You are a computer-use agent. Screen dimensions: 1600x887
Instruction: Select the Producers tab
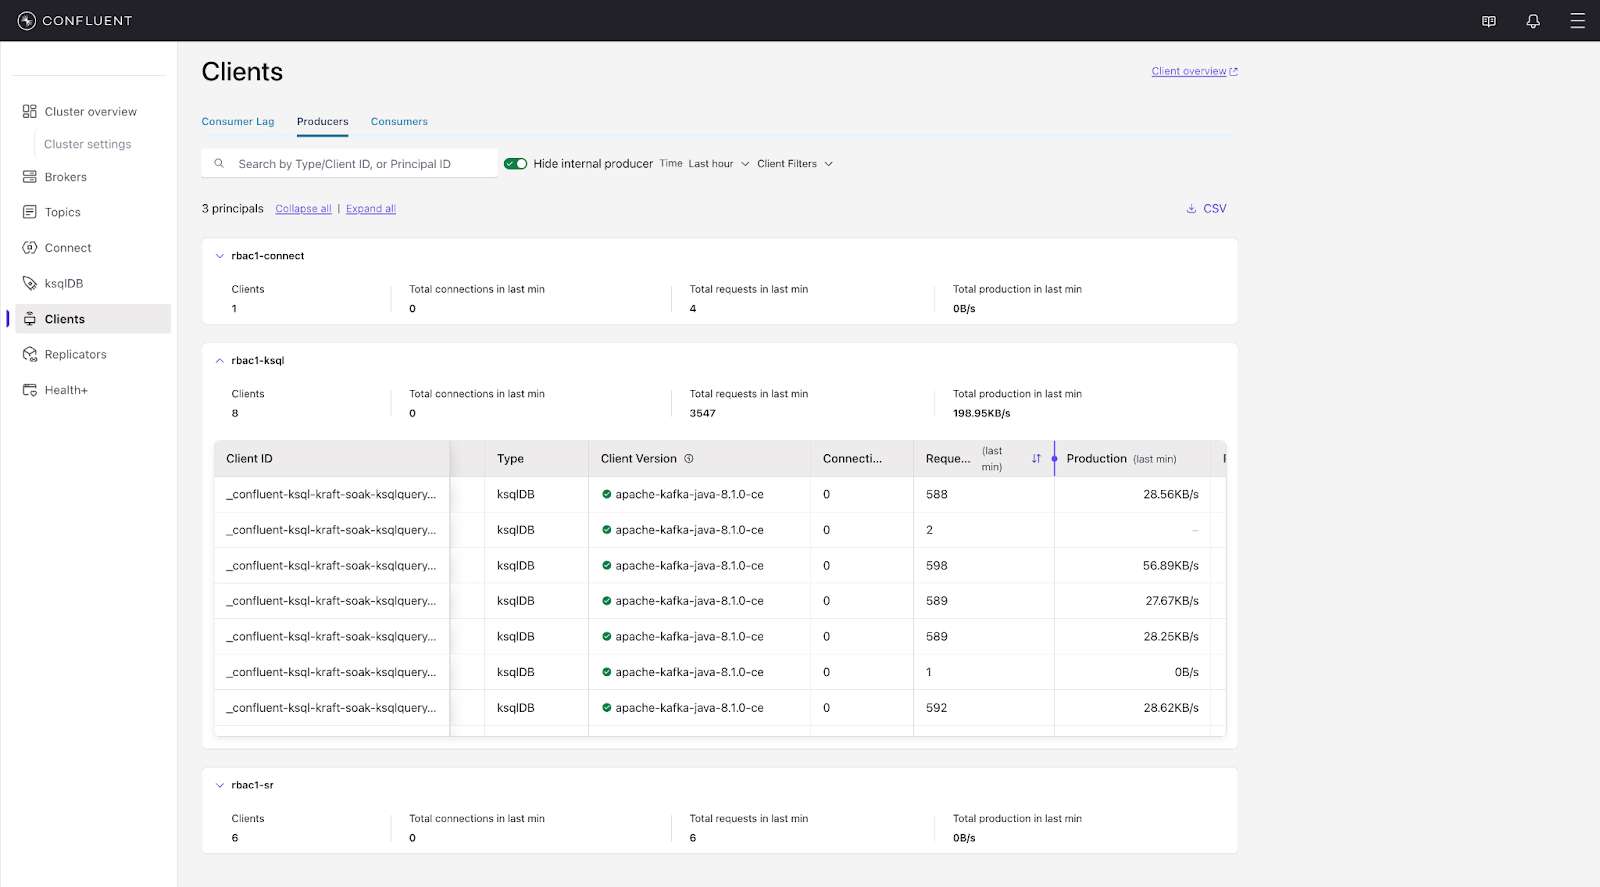[323, 122]
